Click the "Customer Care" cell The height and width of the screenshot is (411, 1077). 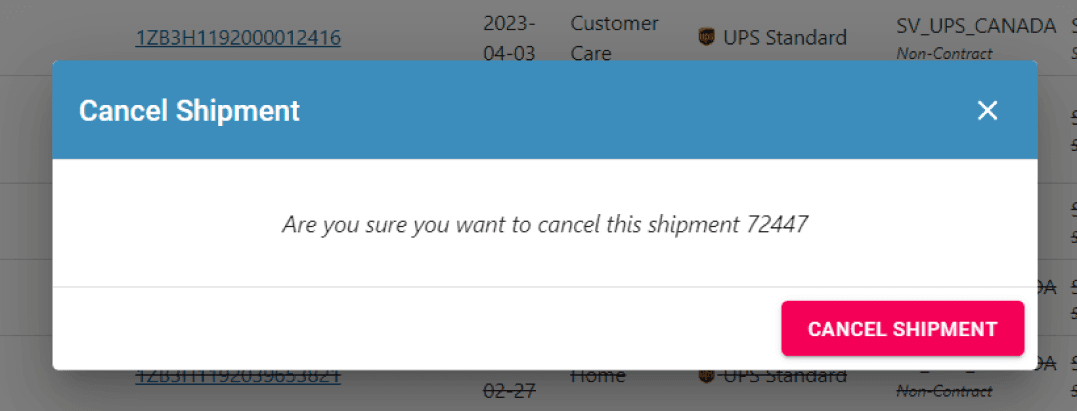(614, 38)
